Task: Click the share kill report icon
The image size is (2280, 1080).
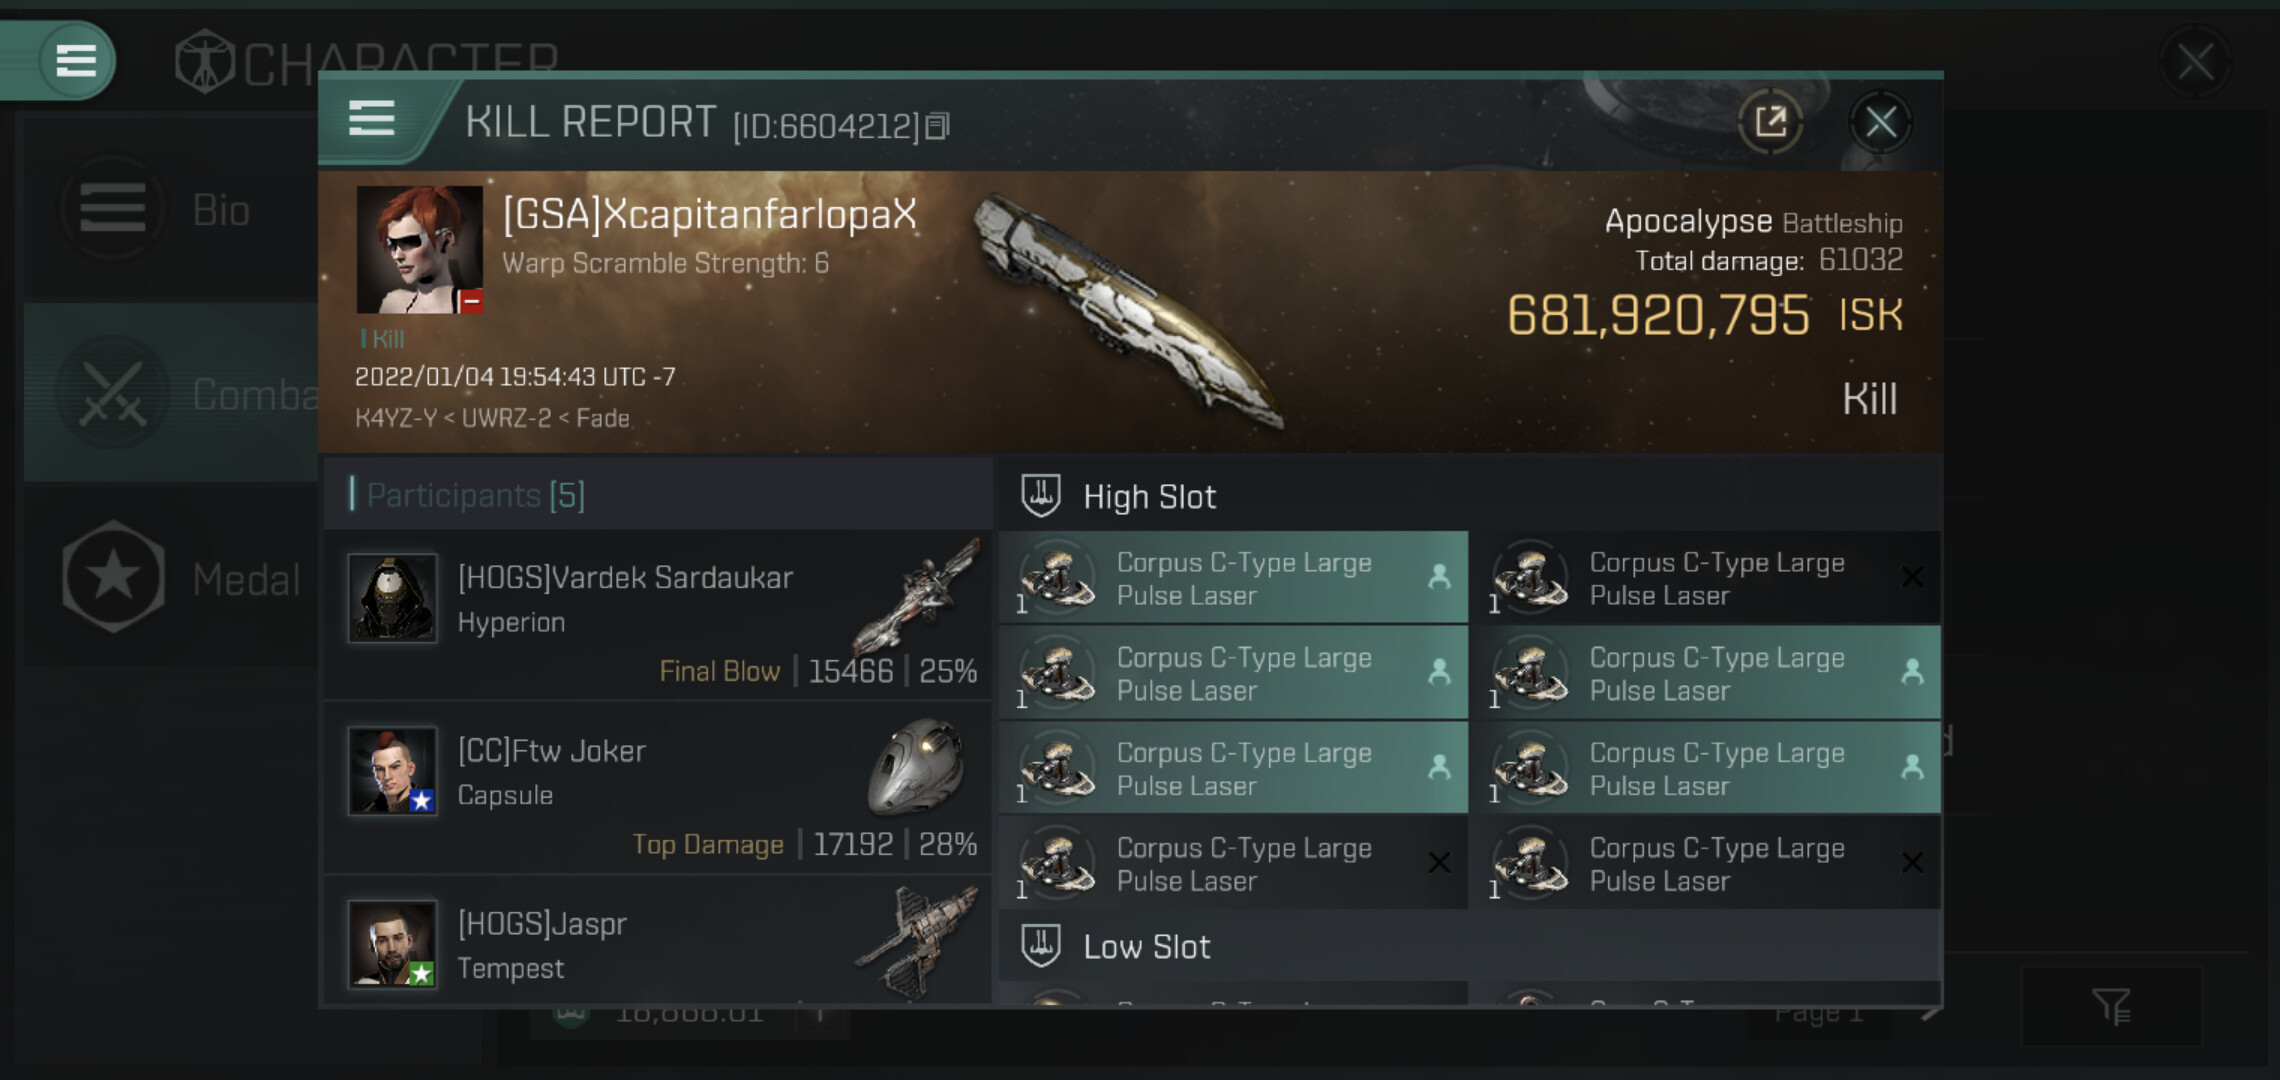Action: pyautogui.click(x=1770, y=123)
